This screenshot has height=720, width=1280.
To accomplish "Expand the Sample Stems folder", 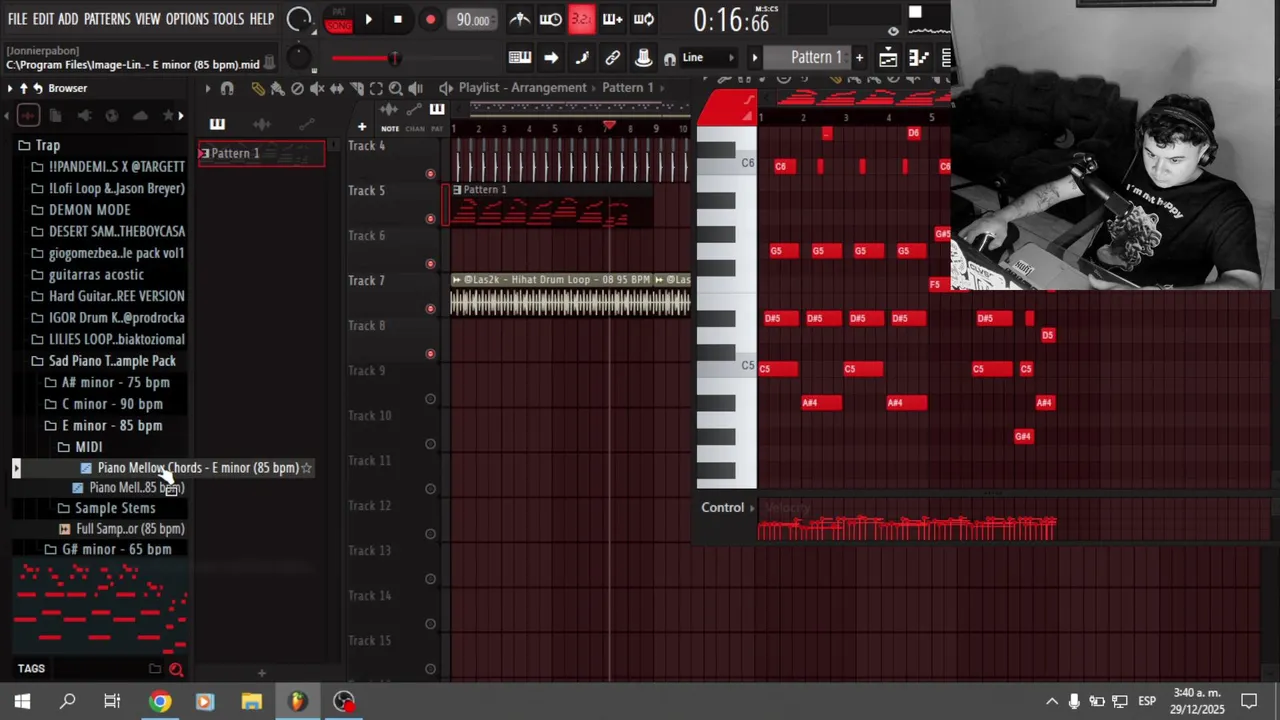I will click(107, 508).
